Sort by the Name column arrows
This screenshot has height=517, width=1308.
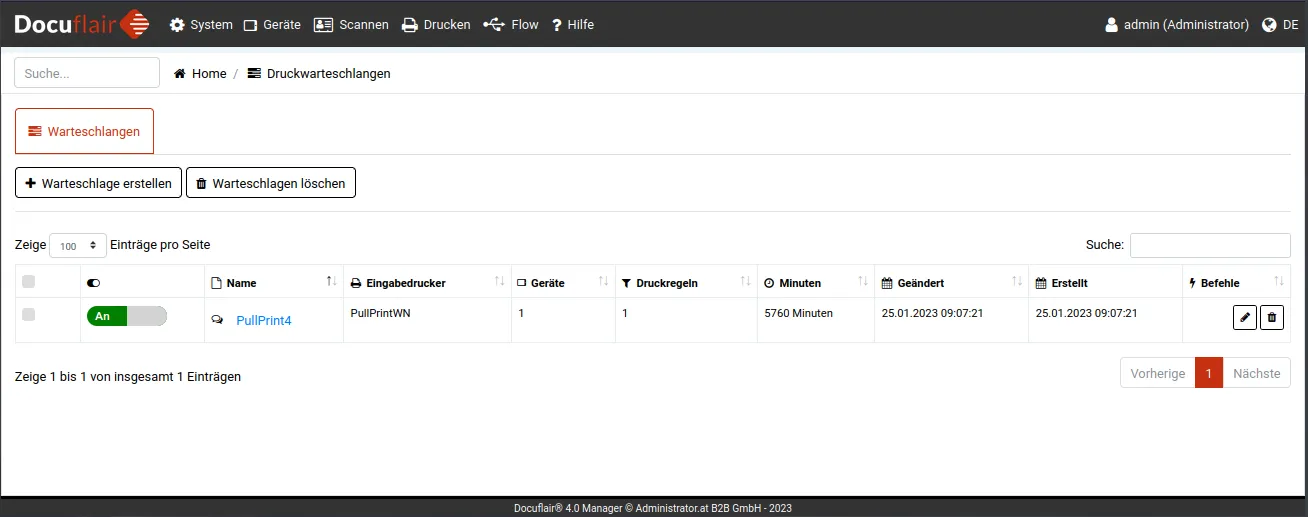coord(331,282)
